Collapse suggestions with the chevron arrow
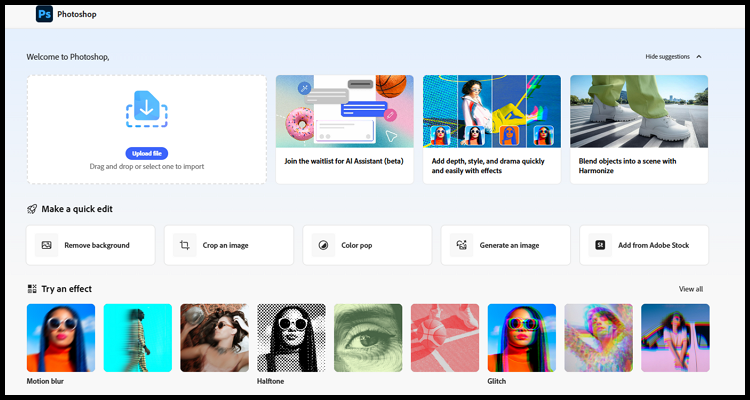 (x=699, y=57)
